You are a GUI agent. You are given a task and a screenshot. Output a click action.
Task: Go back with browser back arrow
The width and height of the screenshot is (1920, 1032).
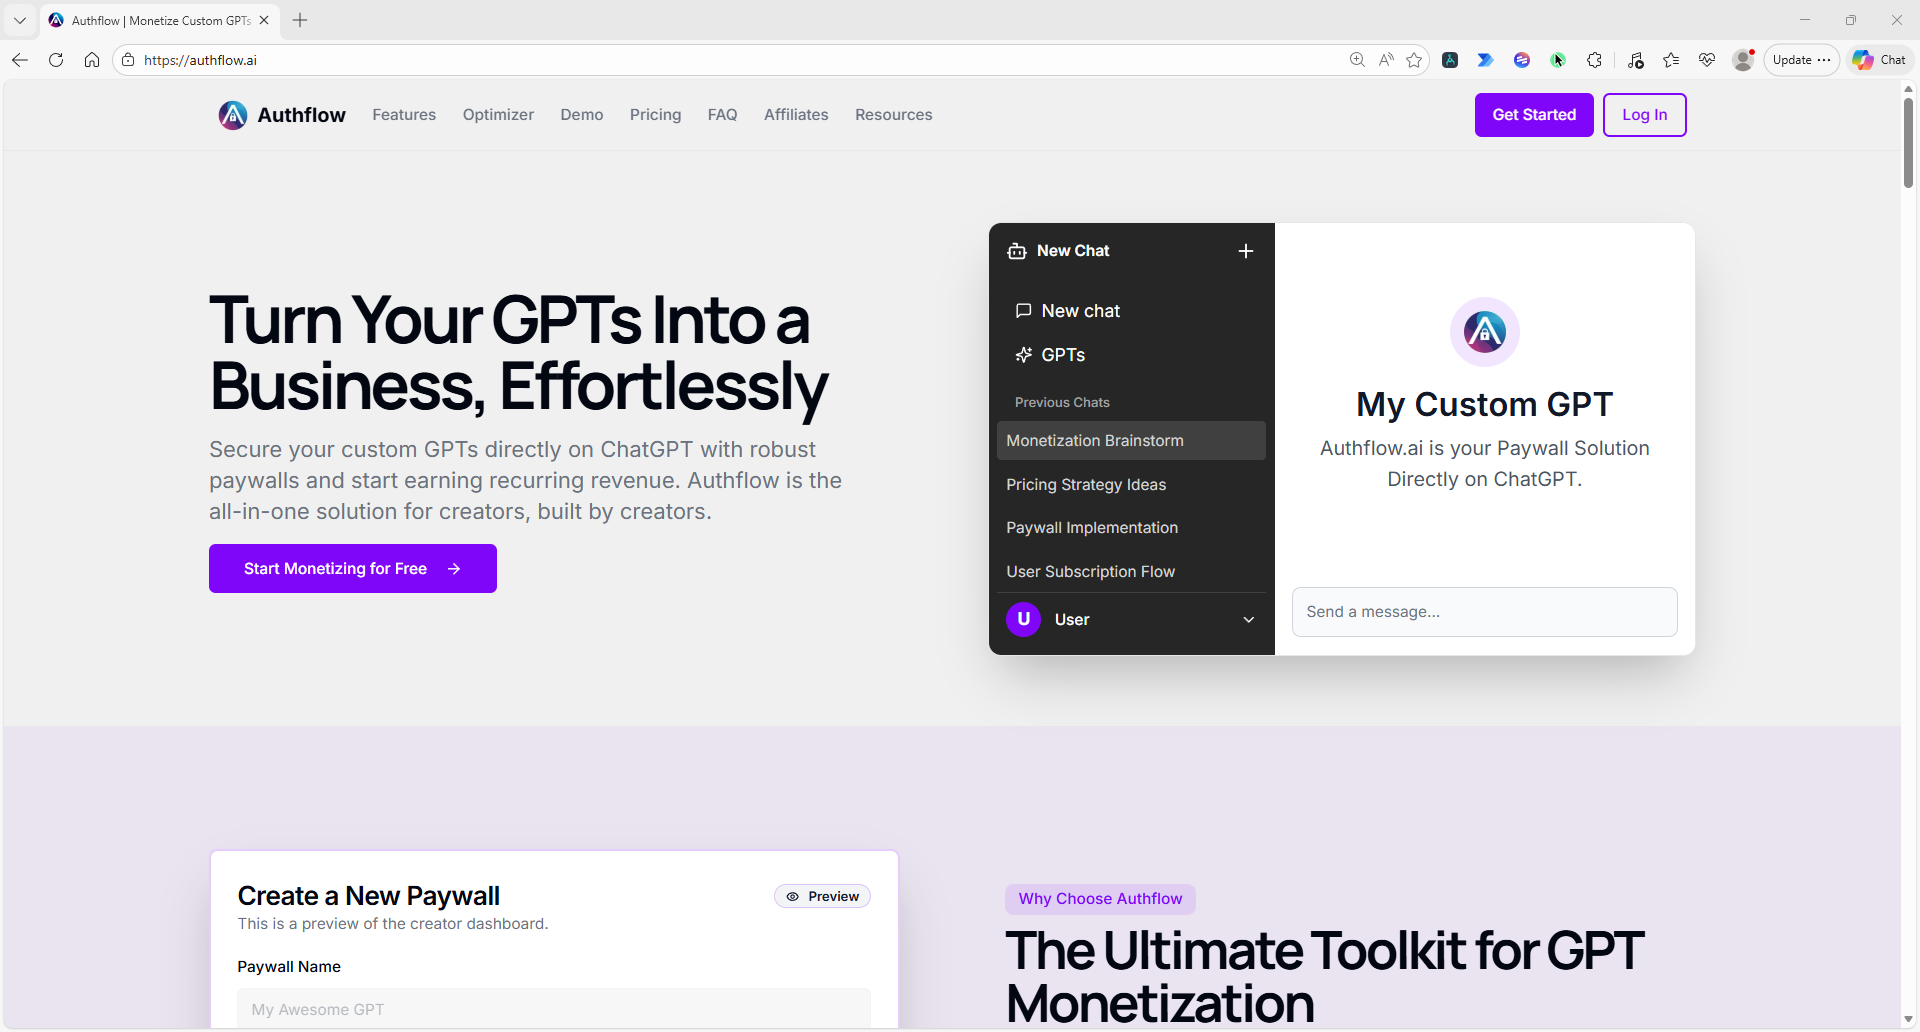point(20,60)
